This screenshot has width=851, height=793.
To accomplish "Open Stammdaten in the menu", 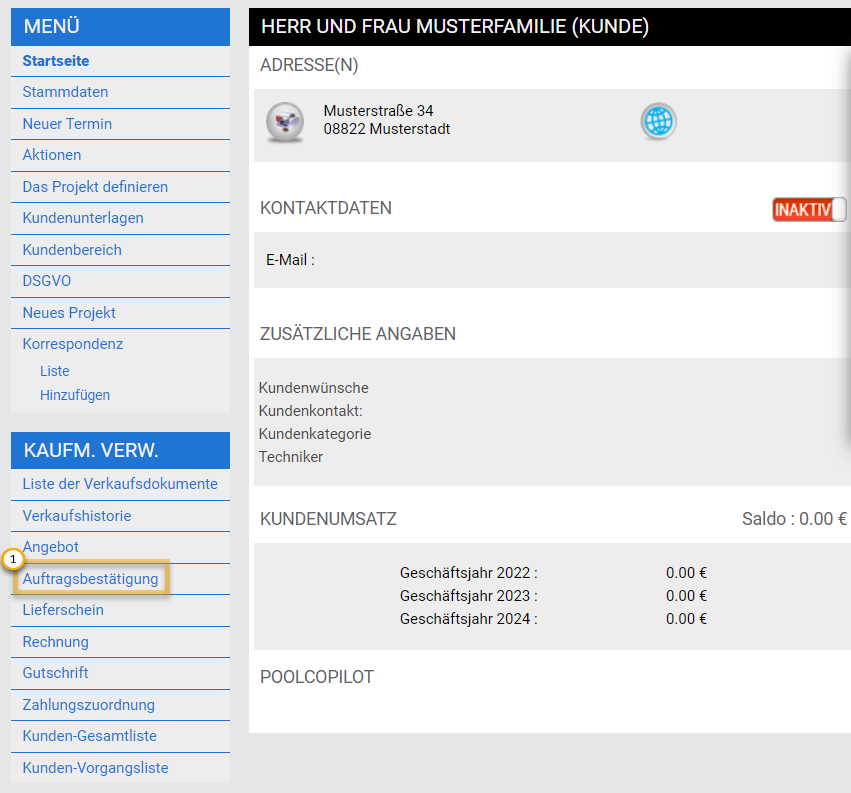I will (65, 92).
